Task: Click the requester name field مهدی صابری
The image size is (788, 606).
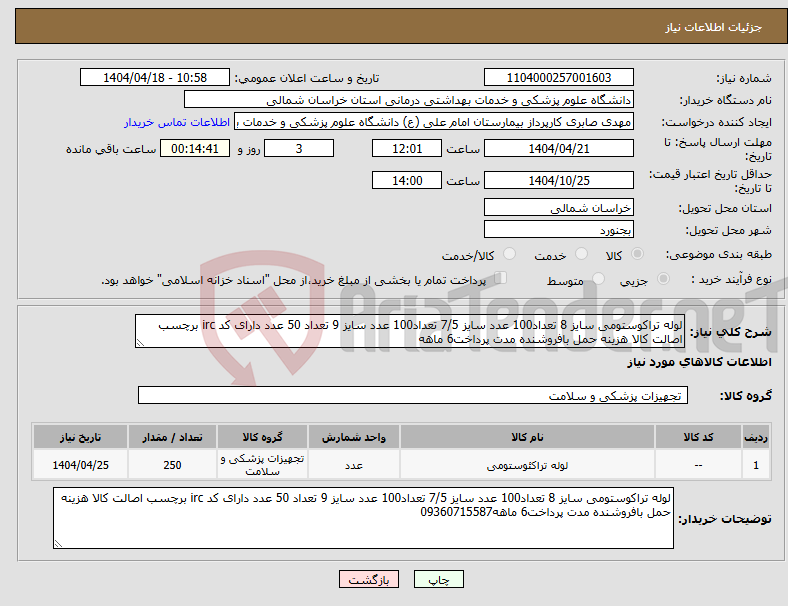Action: [x=434, y=122]
